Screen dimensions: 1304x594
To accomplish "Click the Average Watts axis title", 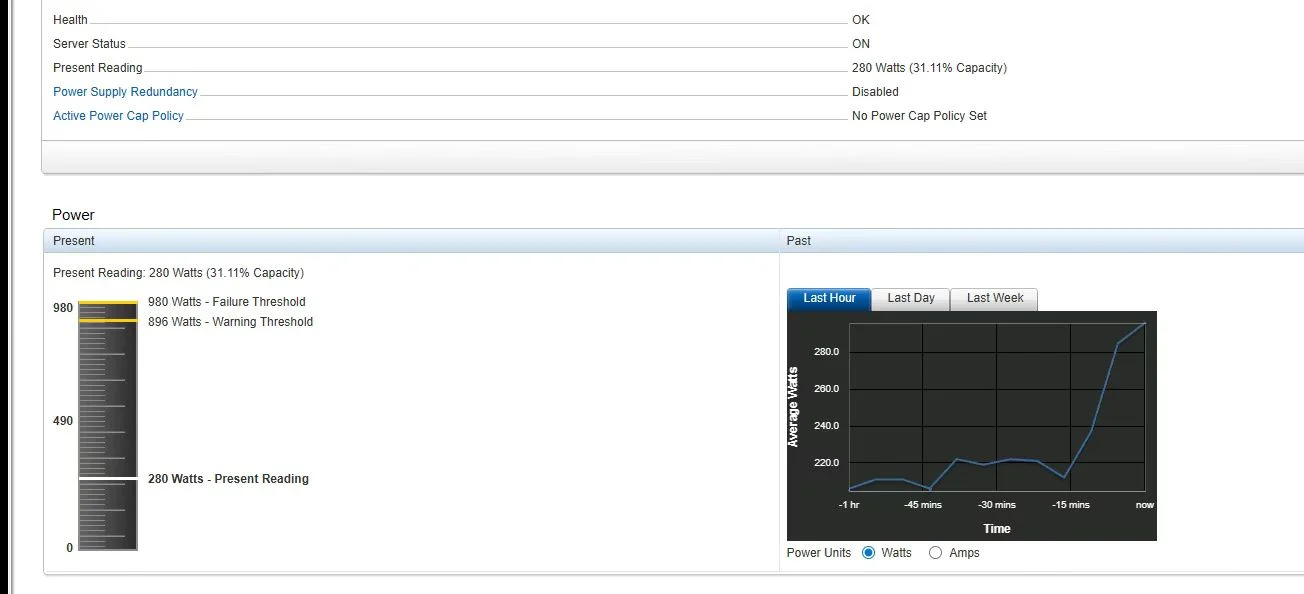I will click(x=794, y=407).
